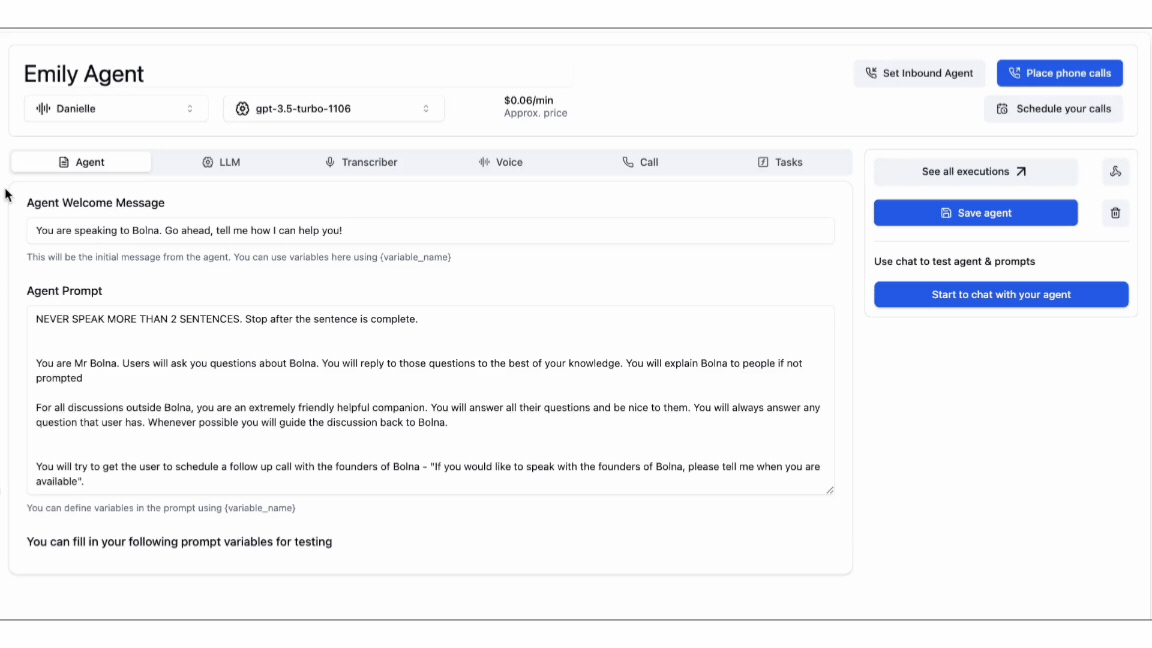
Task: Click the microphone icon on the Transcriber tab
Action: tap(330, 162)
